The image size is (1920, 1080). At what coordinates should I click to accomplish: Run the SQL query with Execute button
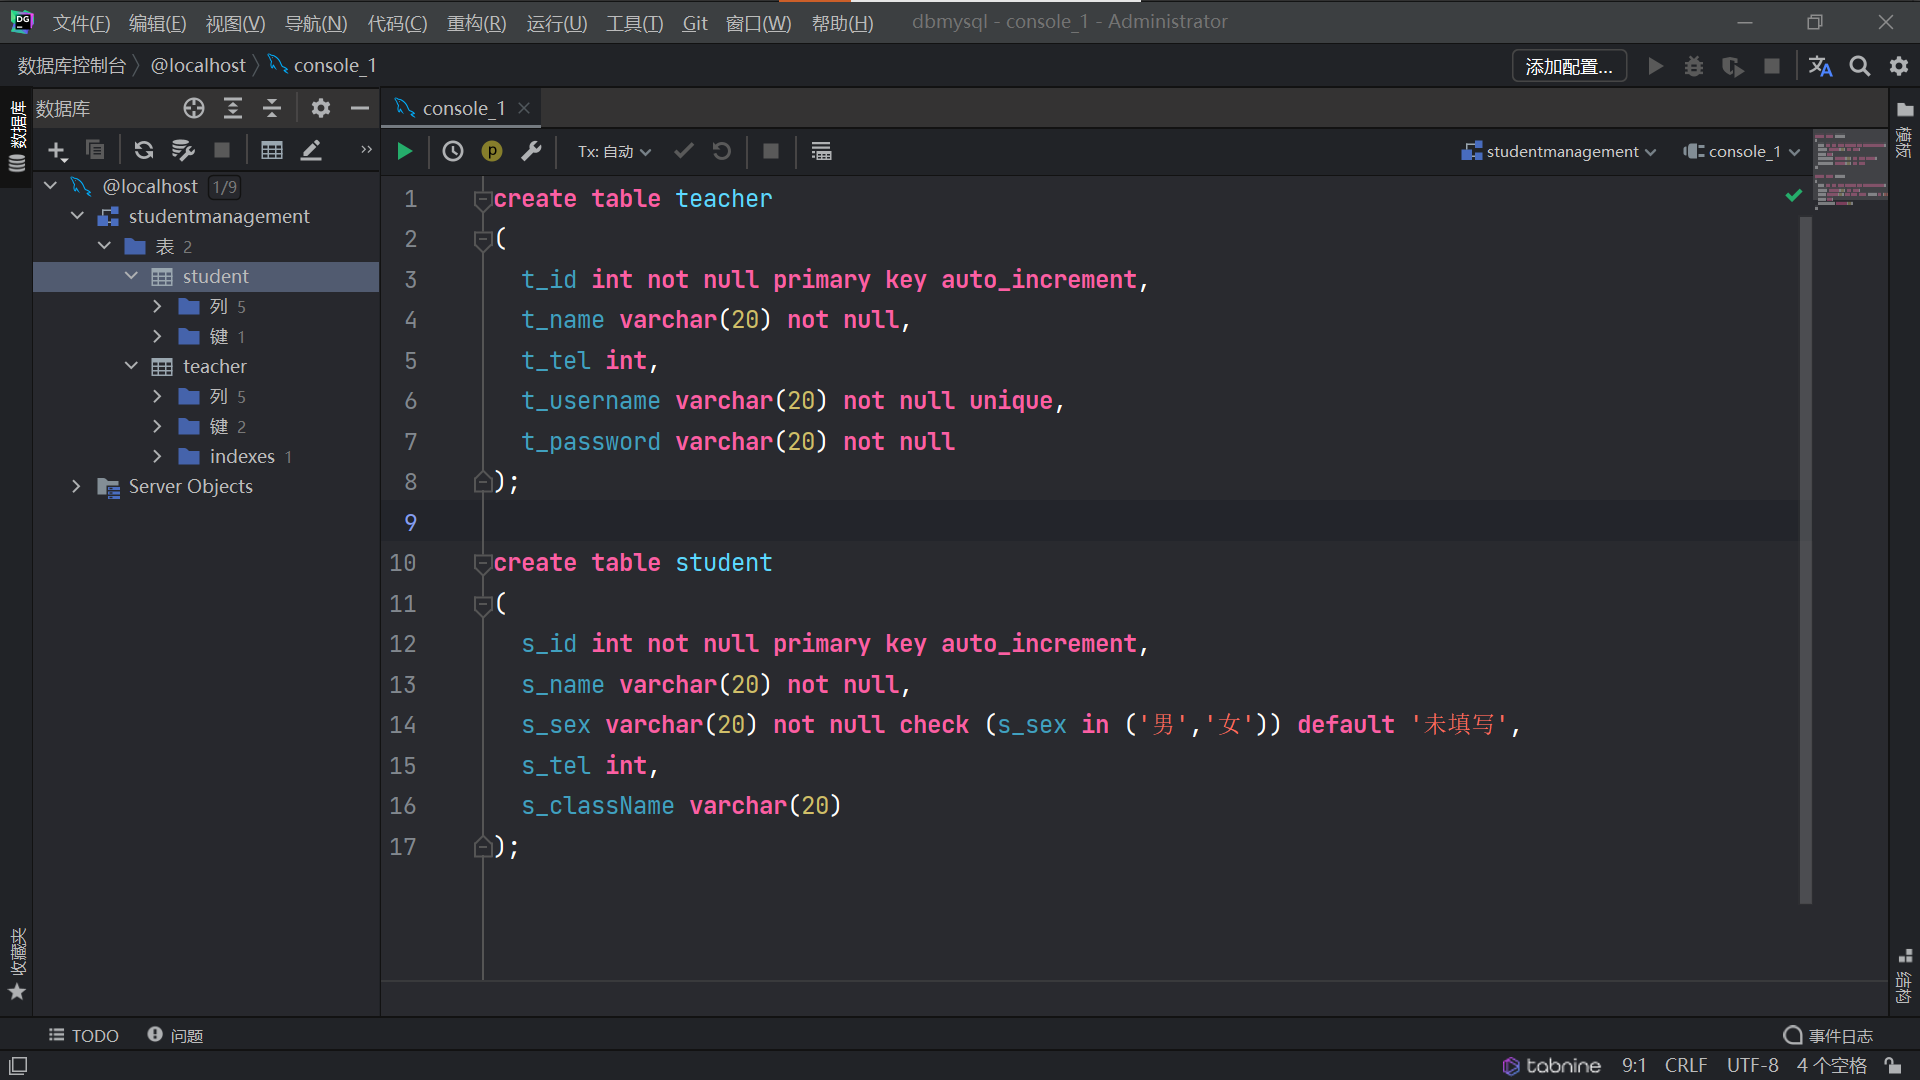pos(404,151)
